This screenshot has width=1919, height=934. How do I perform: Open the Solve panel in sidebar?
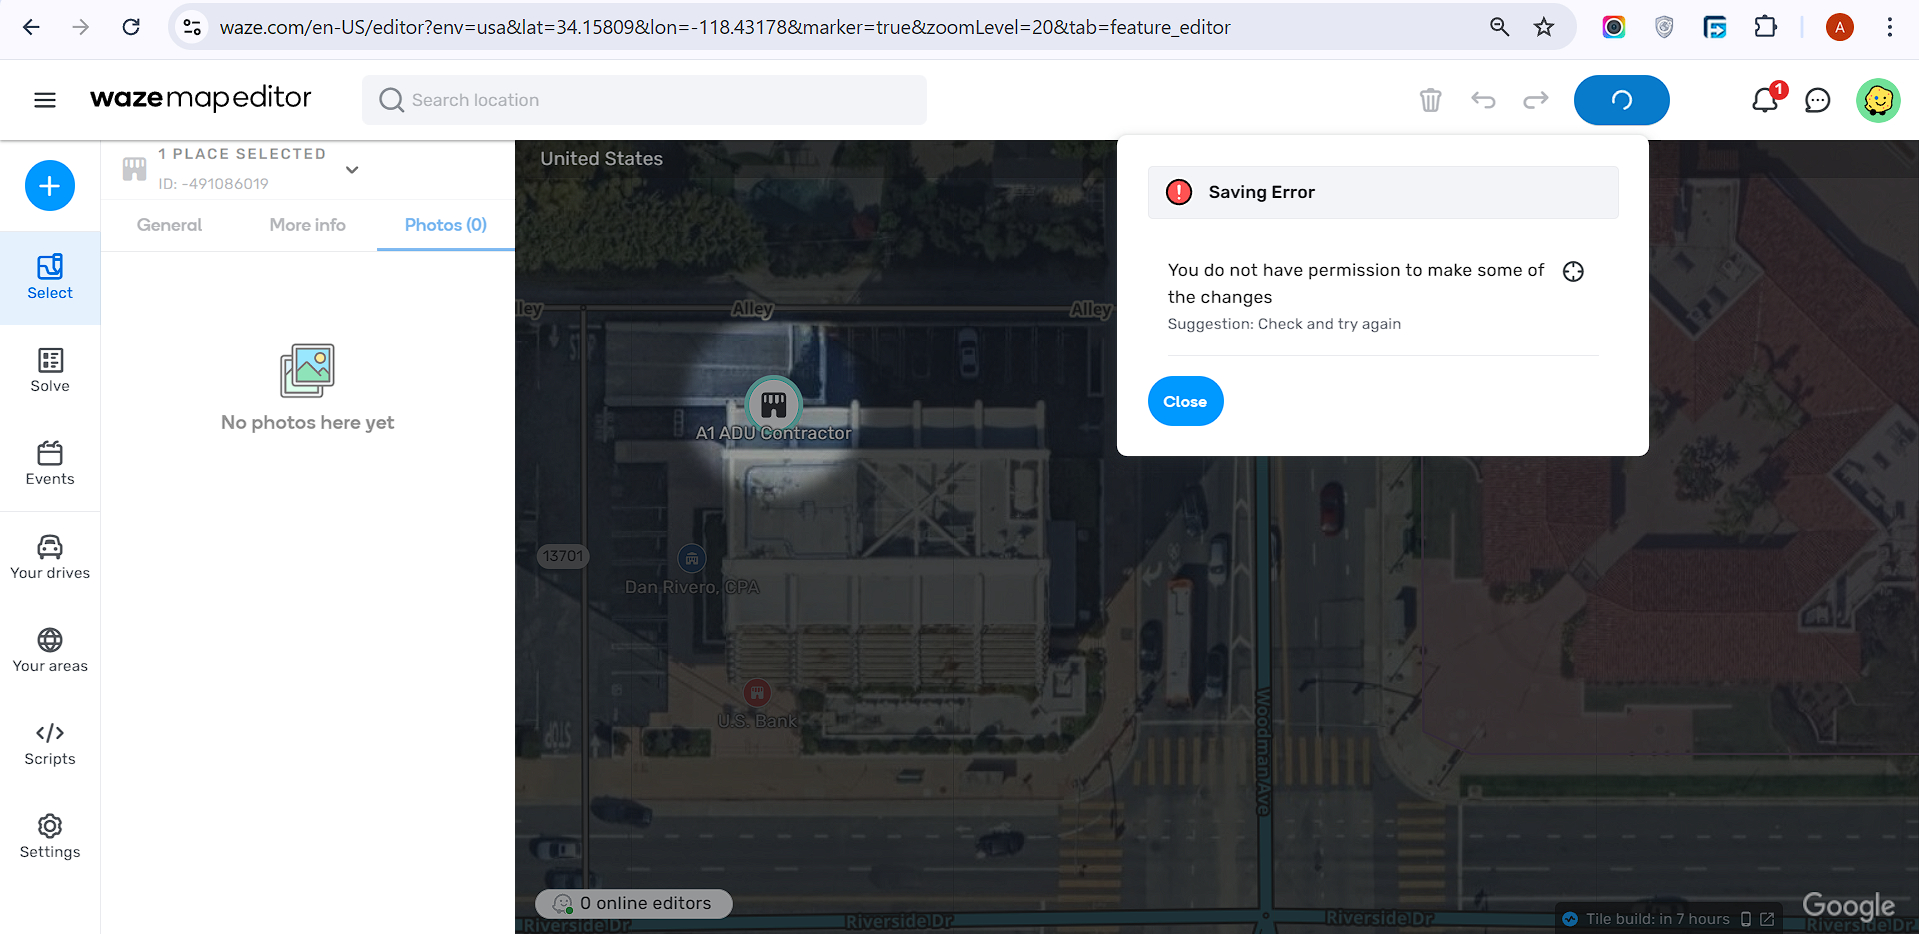tap(50, 370)
